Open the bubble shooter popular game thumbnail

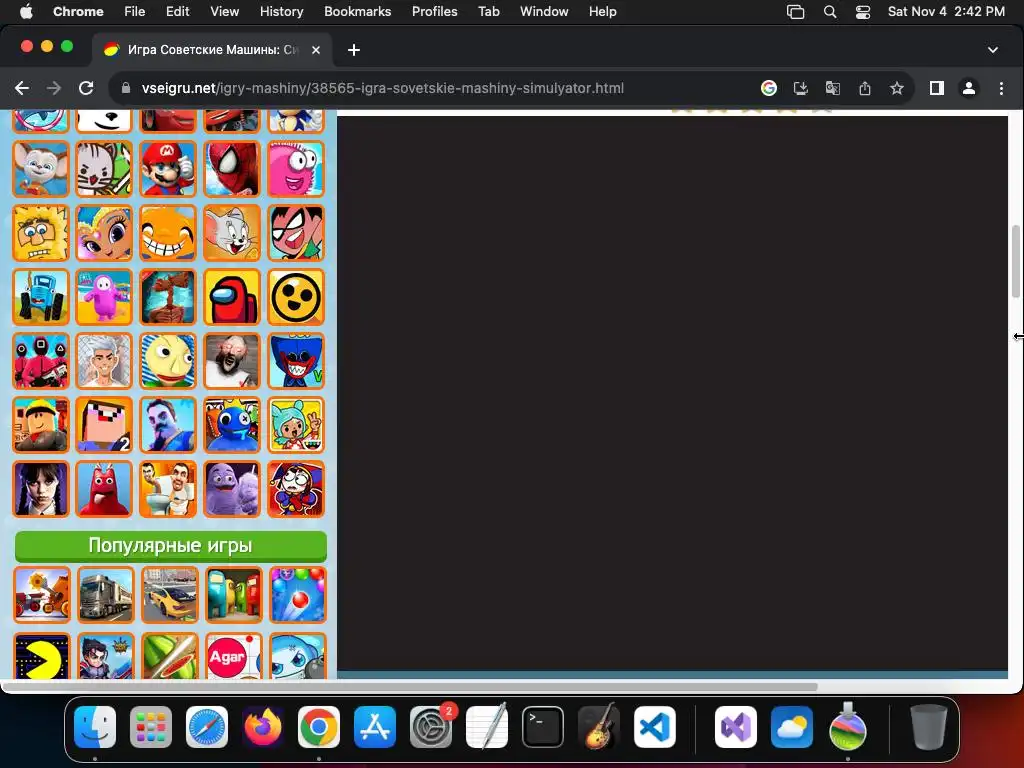[x=297, y=595]
